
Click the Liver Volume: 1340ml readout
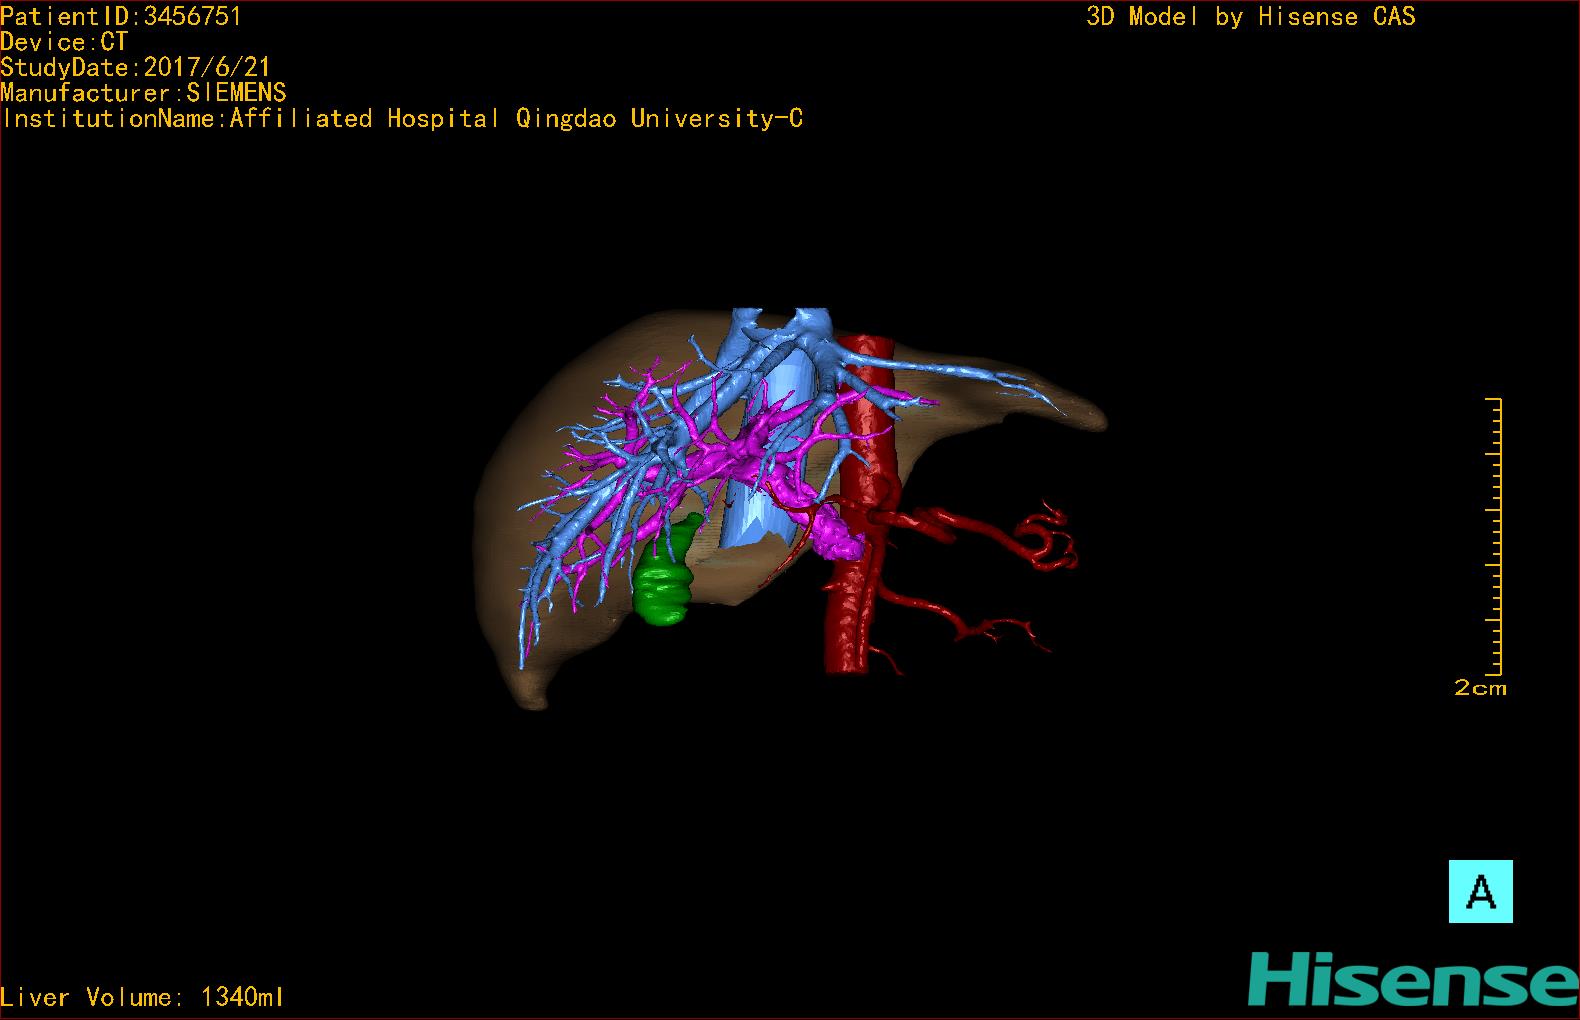pos(142,997)
